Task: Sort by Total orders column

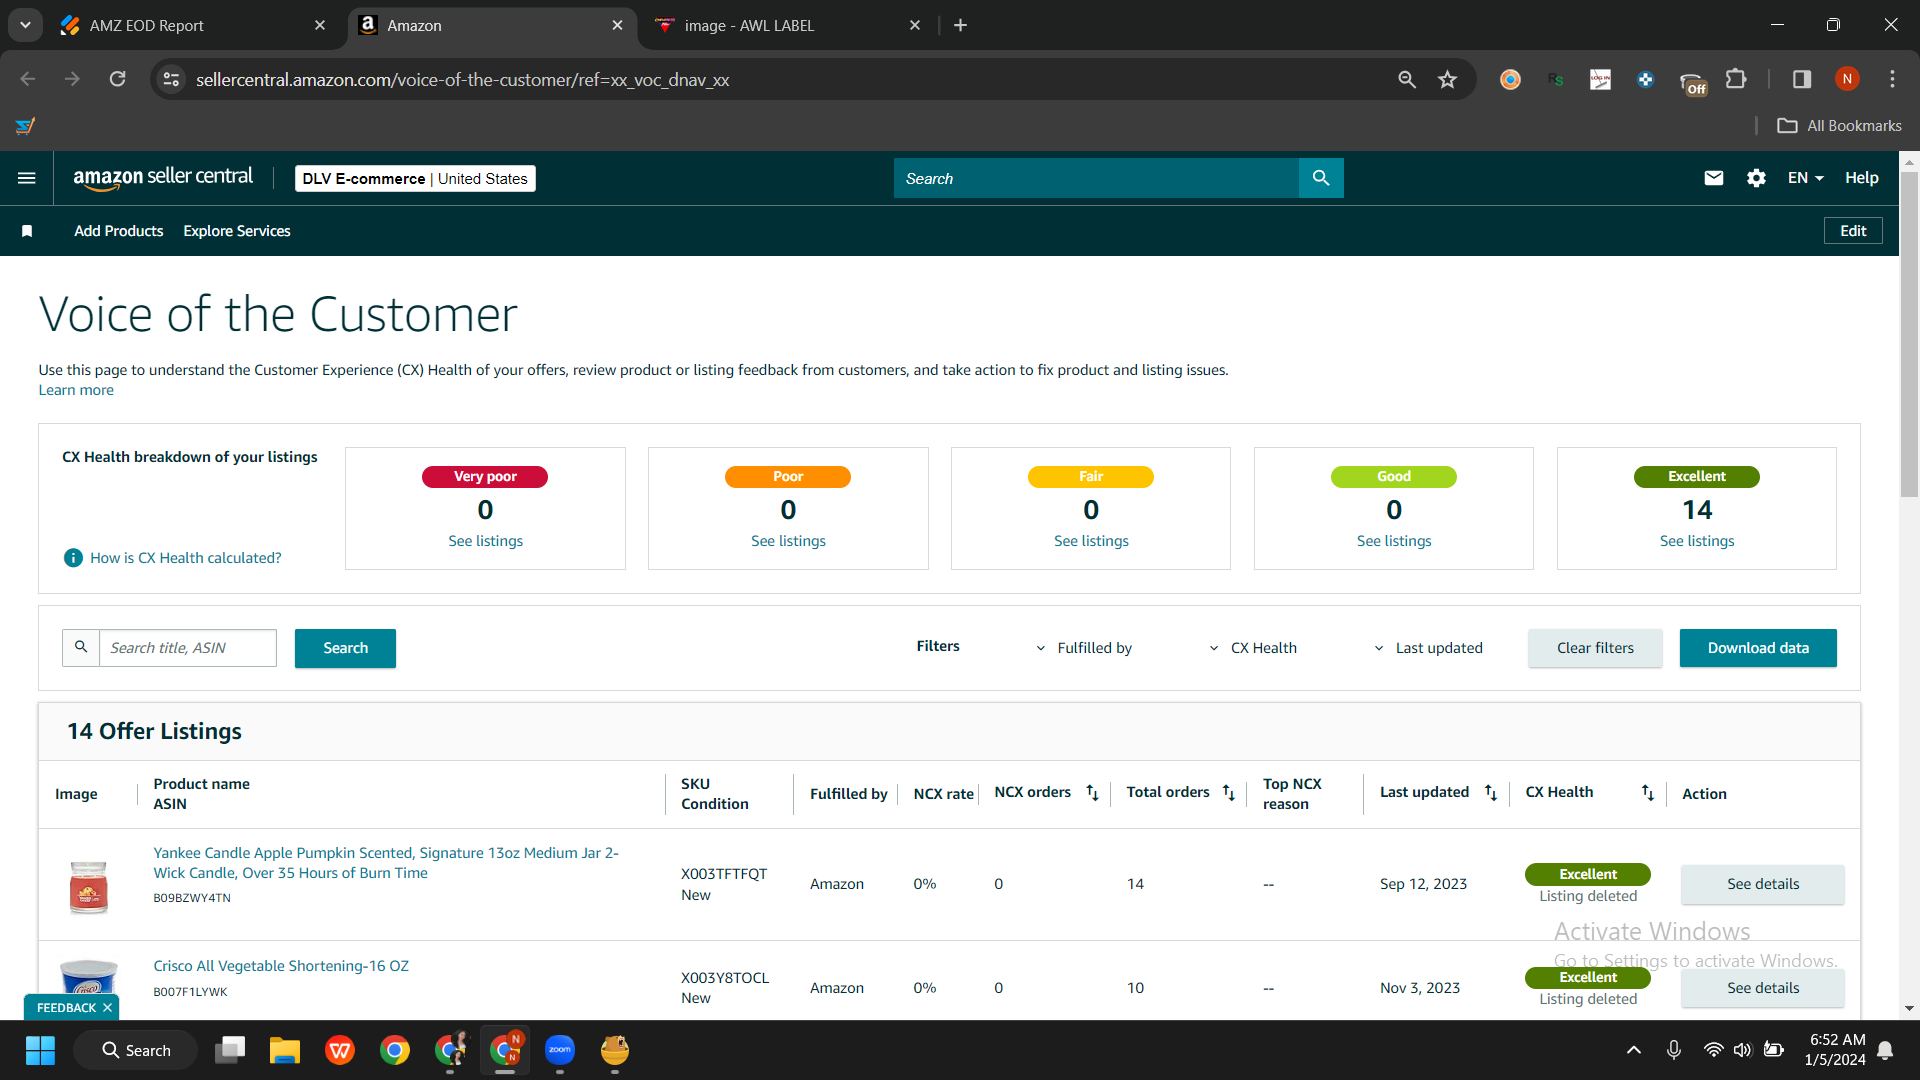Action: 1229,793
